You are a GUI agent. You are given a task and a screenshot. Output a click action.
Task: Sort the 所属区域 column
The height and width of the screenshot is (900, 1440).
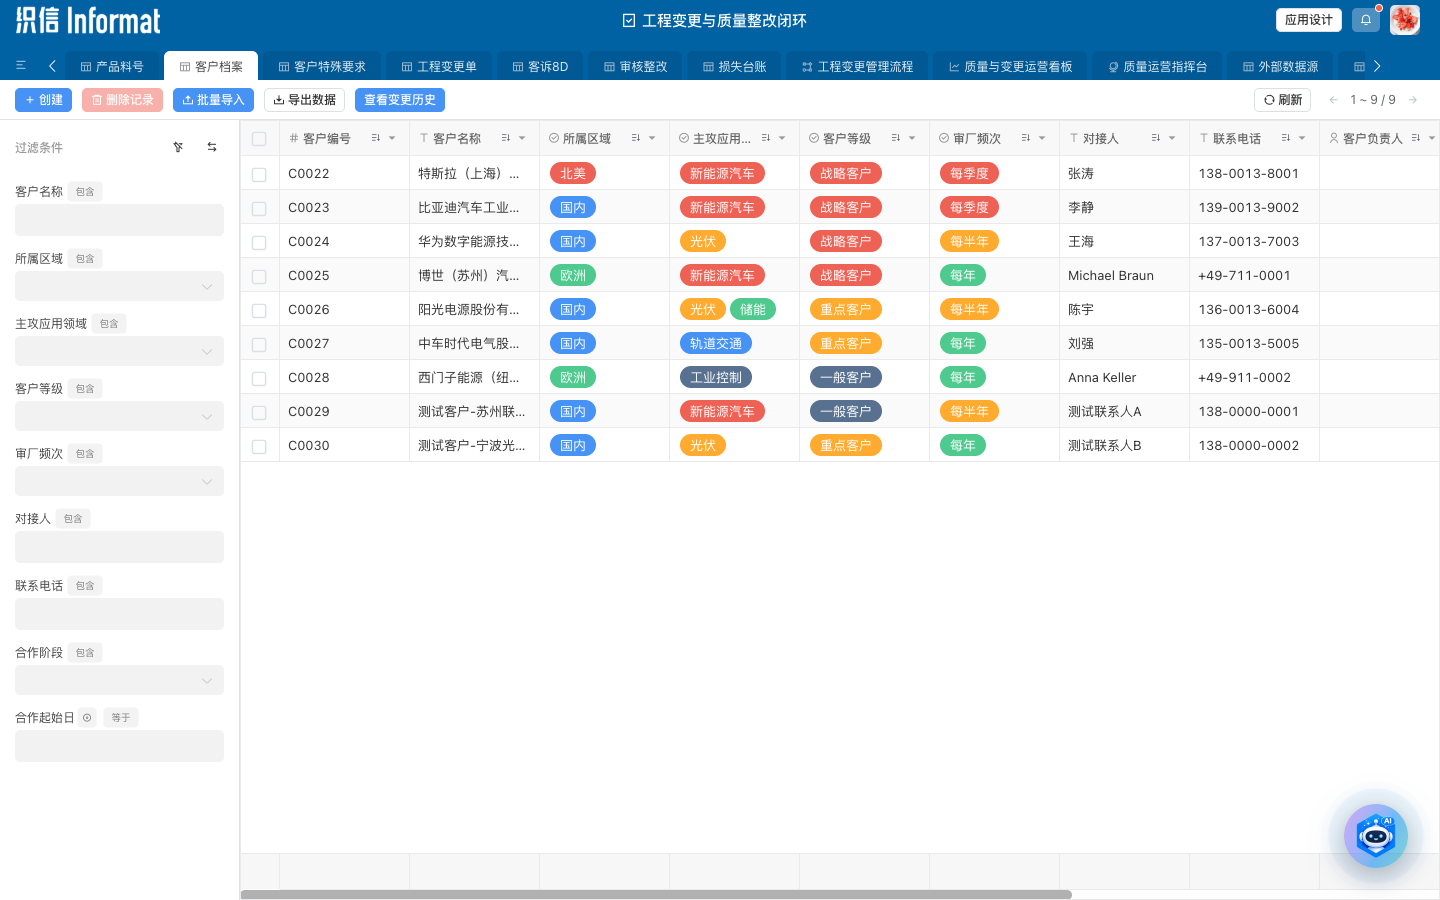[636, 138]
